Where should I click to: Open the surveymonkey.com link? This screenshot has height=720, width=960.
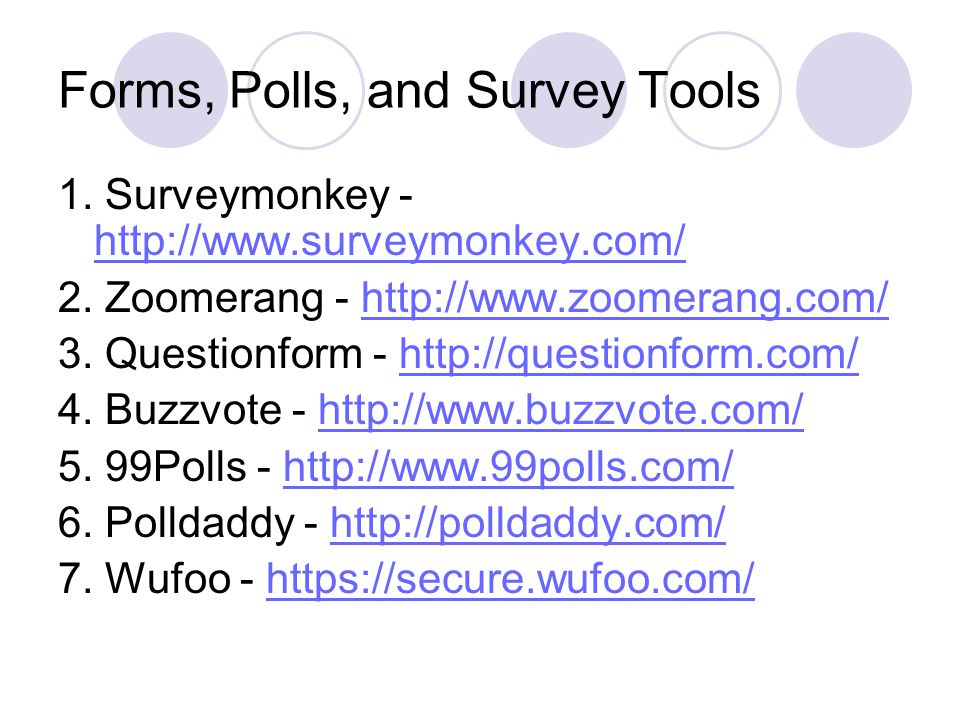(x=389, y=242)
